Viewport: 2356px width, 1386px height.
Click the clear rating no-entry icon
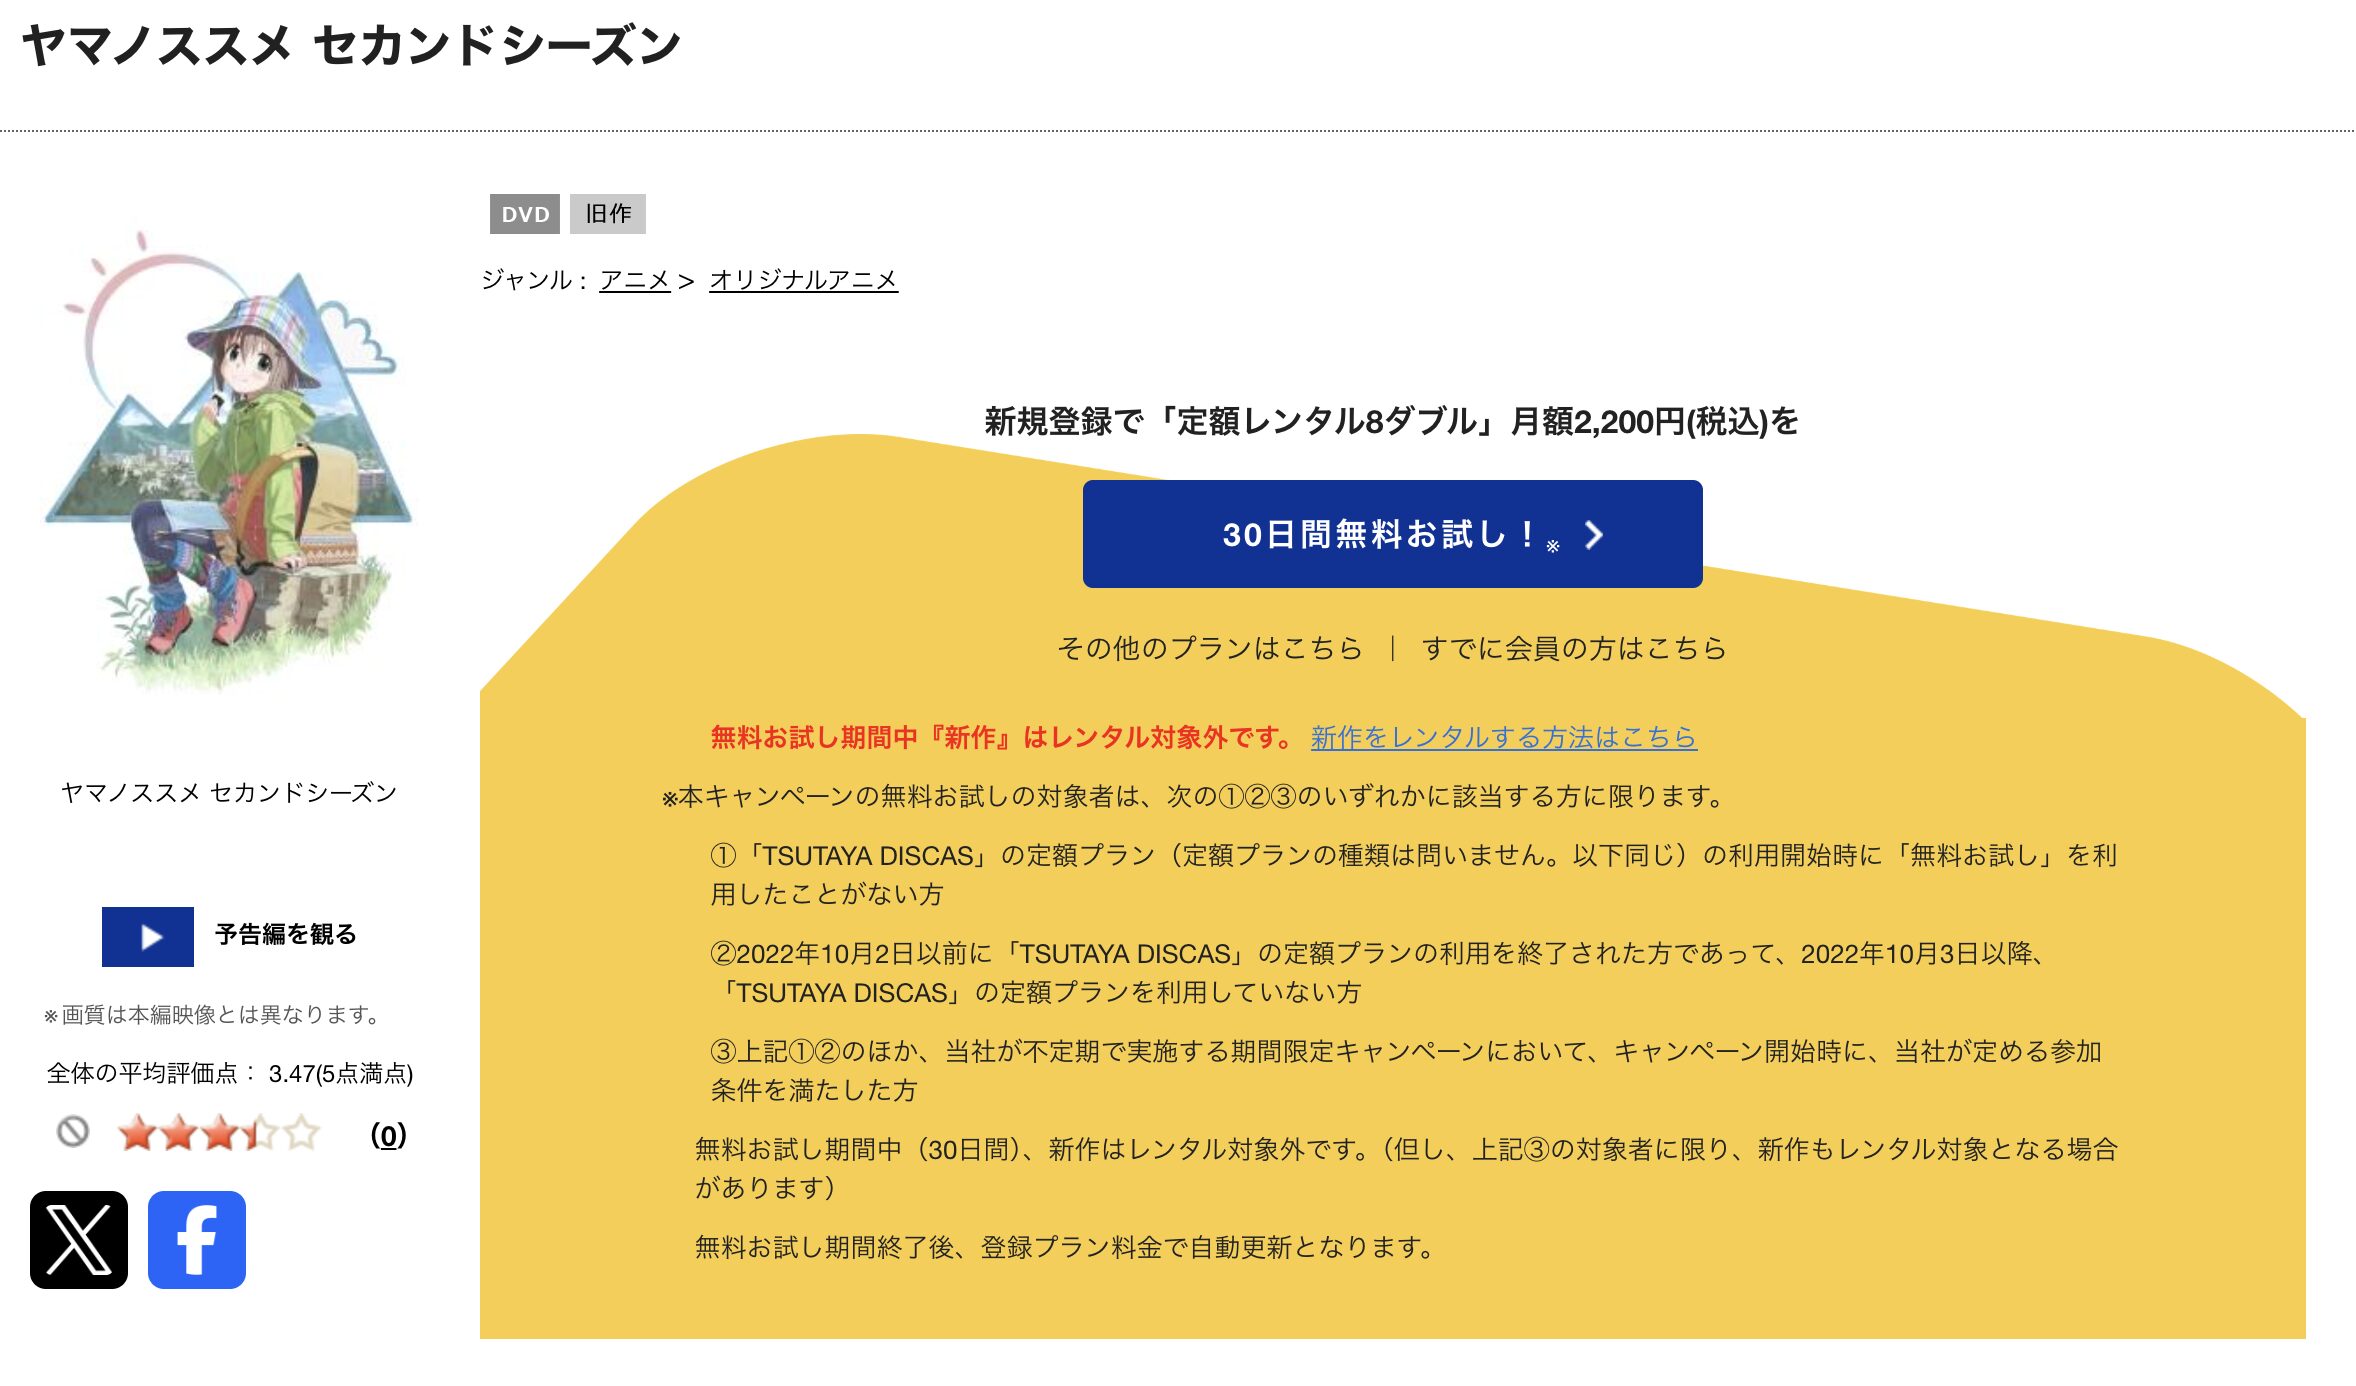point(73,1132)
